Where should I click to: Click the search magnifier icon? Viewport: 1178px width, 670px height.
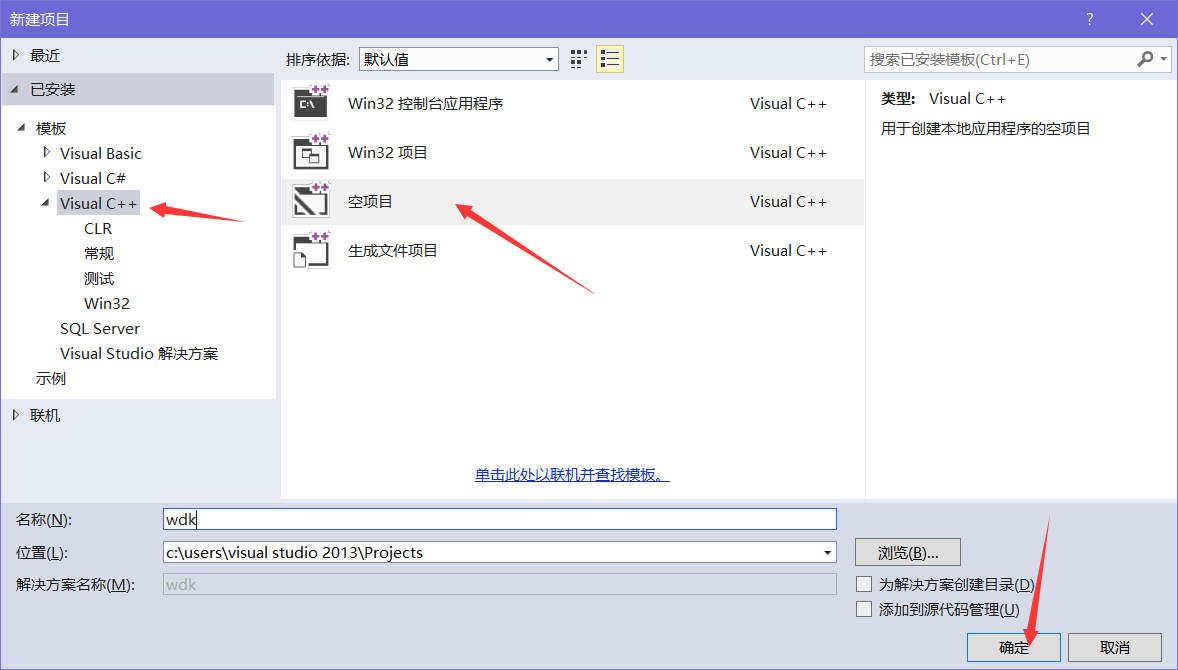(x=1145, y=59)
